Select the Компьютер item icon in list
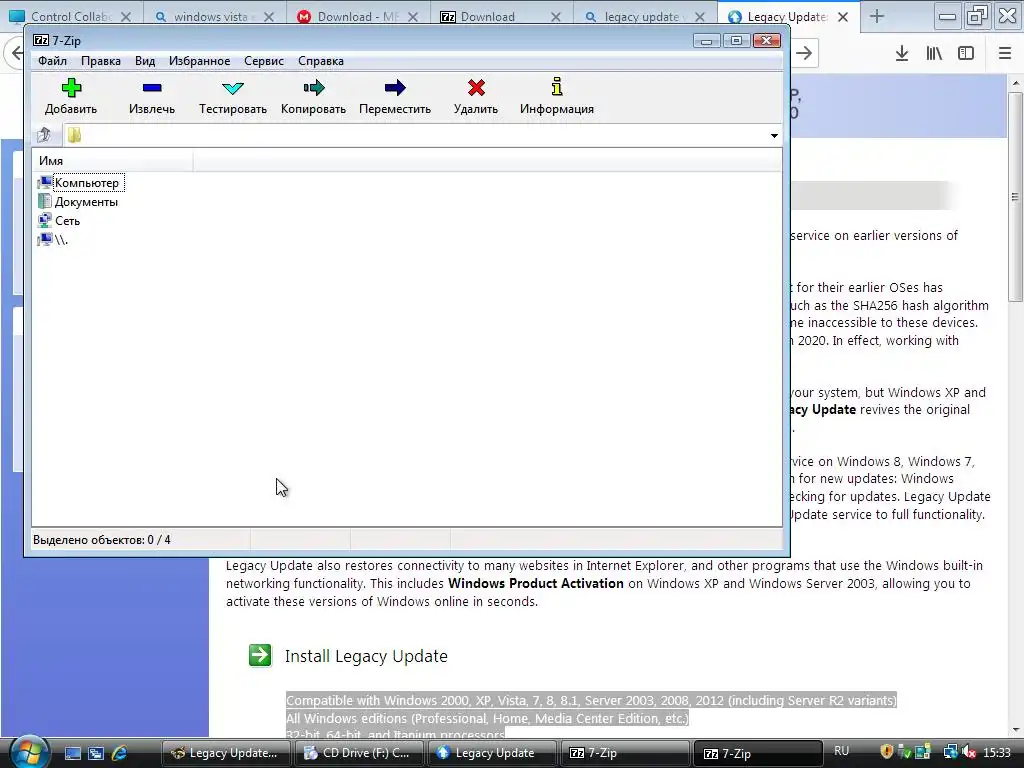 44,183
